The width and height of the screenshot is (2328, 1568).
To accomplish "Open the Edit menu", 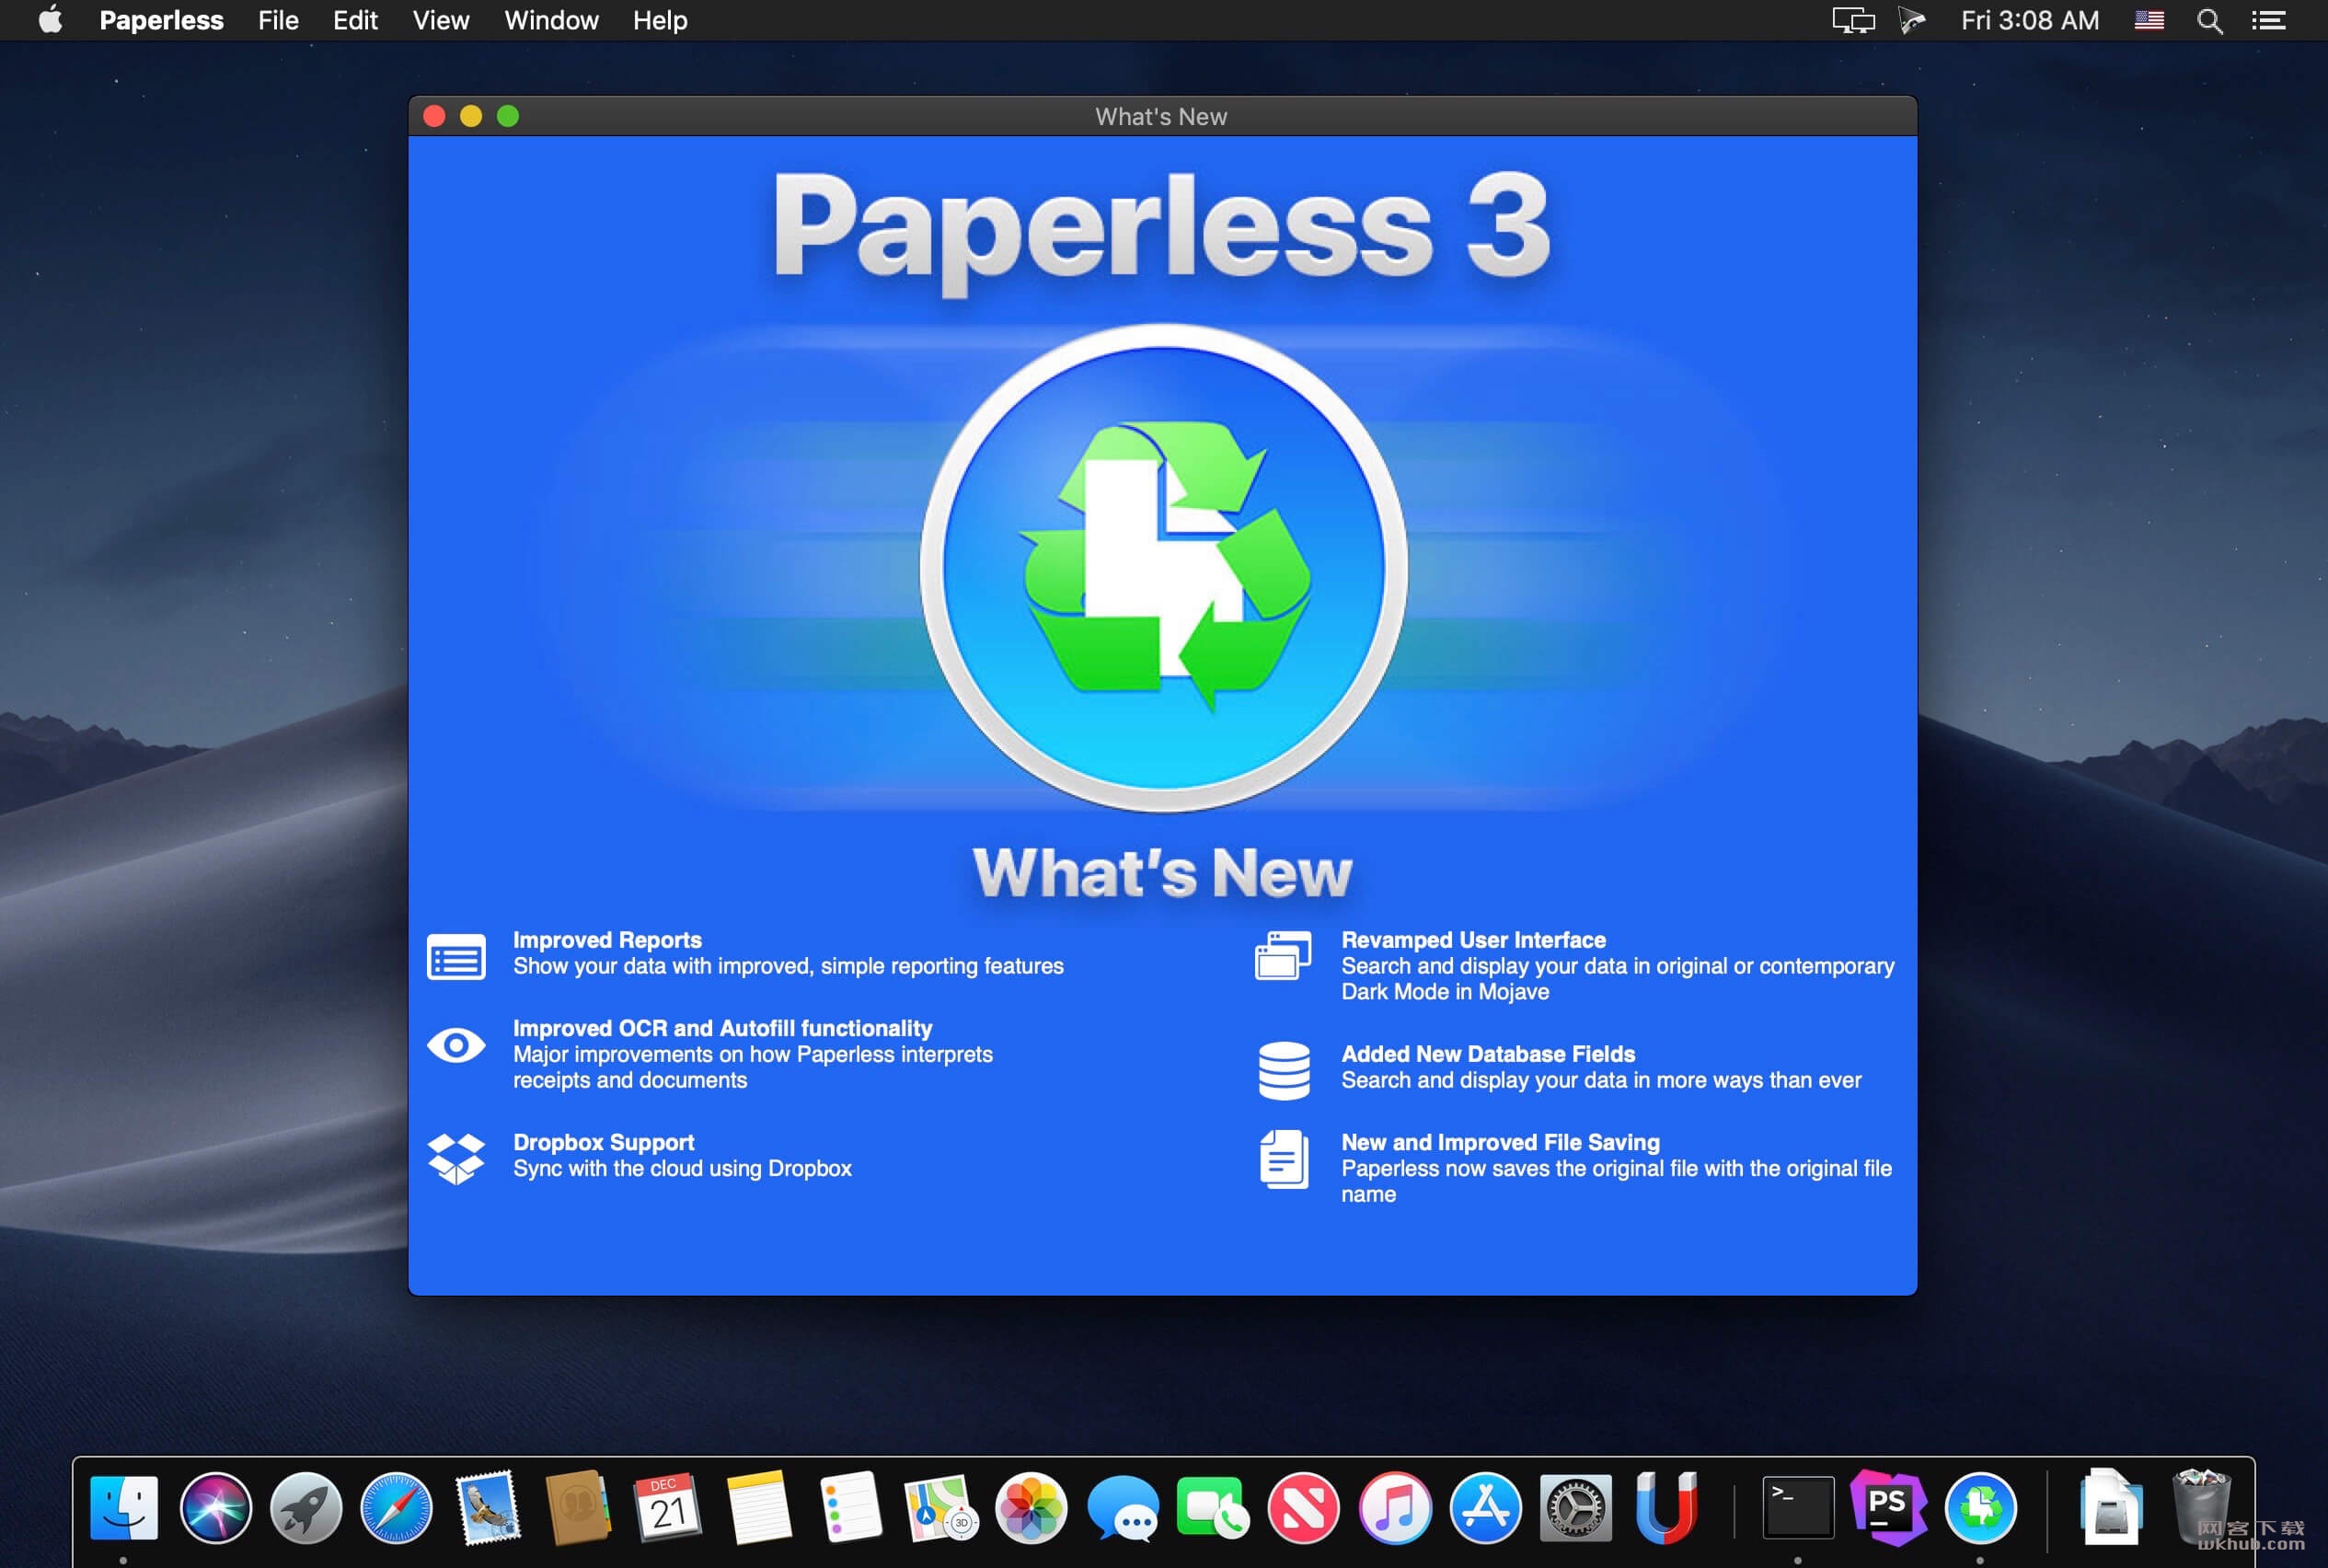I will click(x=355, y=20).
